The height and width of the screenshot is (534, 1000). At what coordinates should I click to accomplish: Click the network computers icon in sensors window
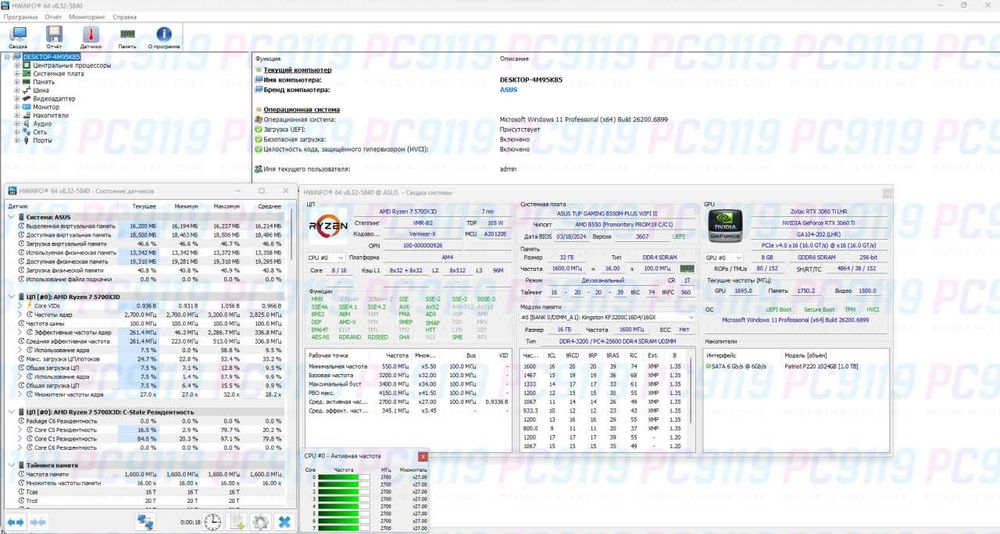point(145,522)
